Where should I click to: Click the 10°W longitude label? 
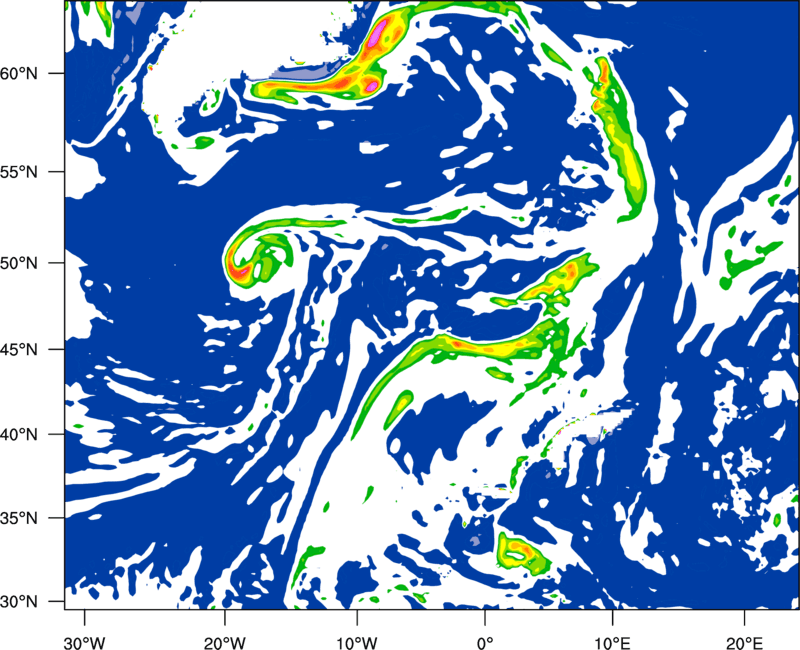tap(356, 643)
